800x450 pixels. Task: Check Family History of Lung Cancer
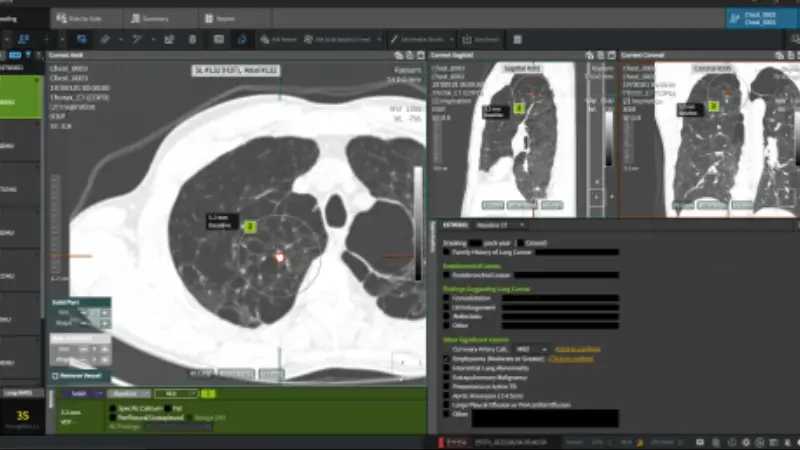coord(446,253)
